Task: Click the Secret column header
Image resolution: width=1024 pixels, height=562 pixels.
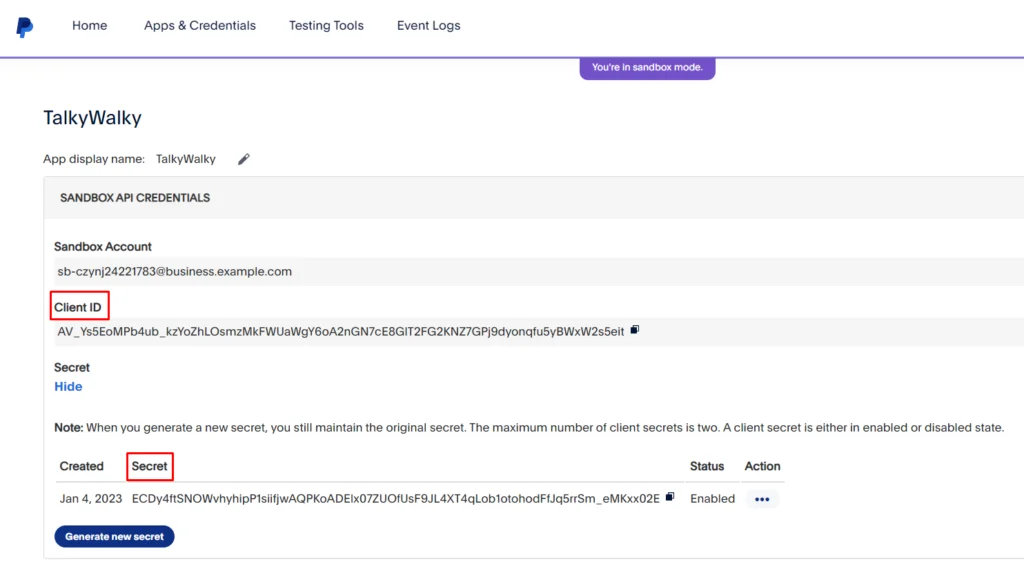Action: [x=150, y=466]
